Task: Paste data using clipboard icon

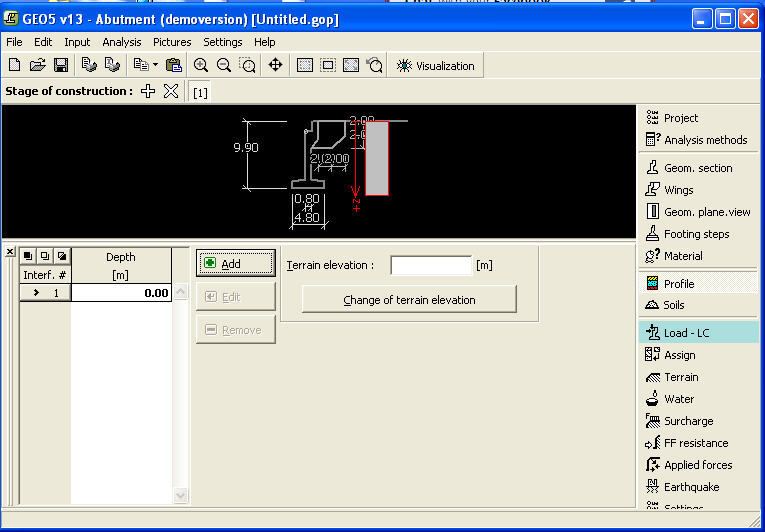Action: 174,65
